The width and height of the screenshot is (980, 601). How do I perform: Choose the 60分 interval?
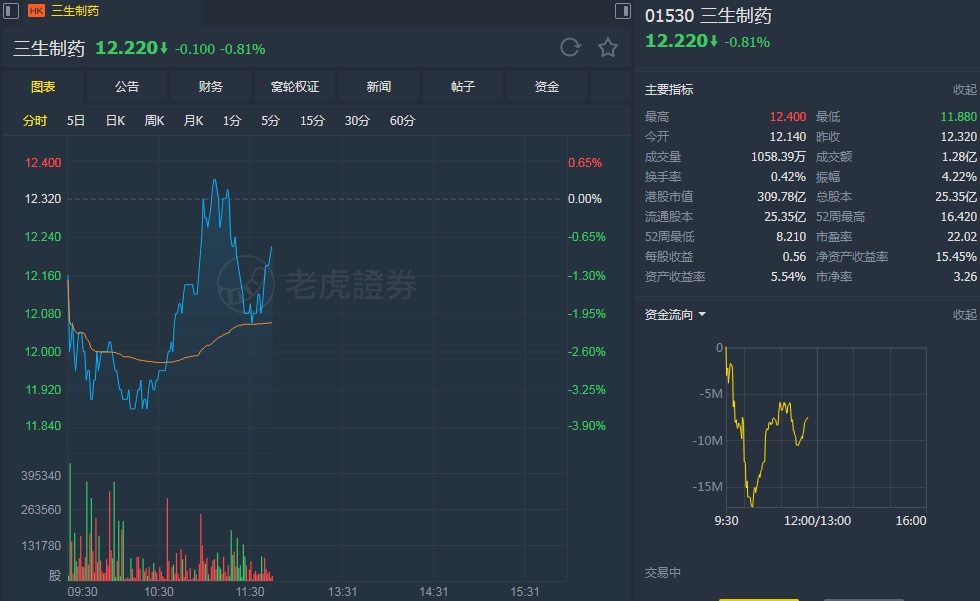[x=402, y=121]
